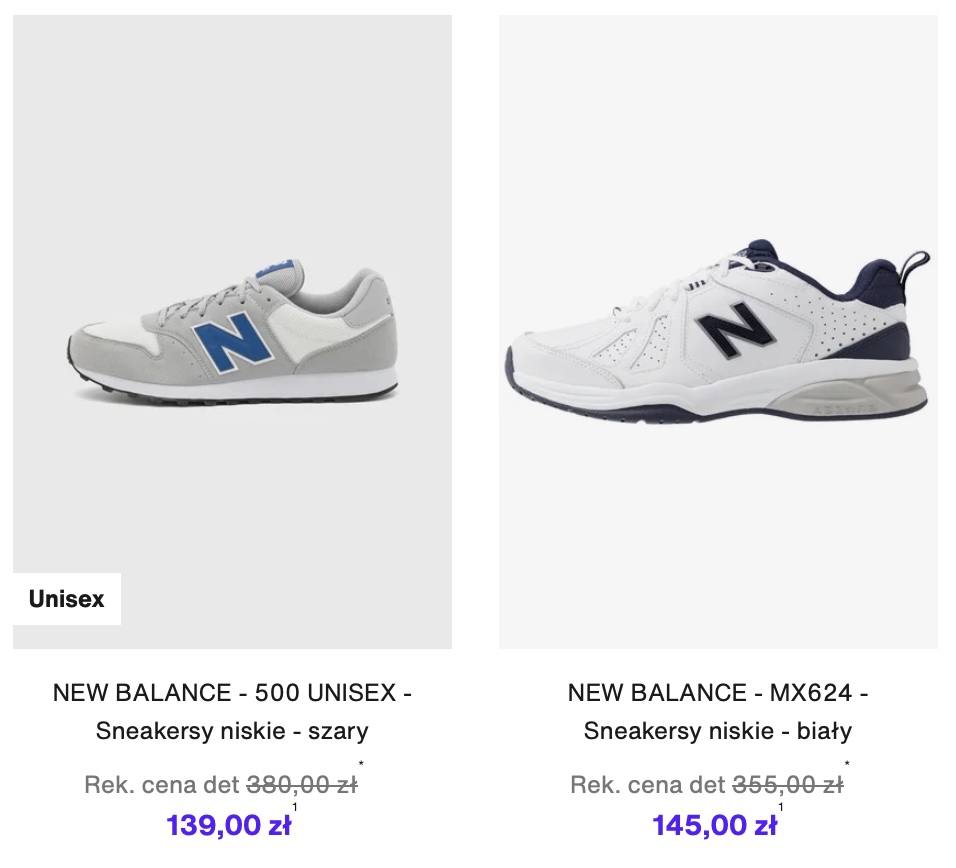Click footnote marker 1 beside 145,00 zł
The width and height of the screenshot is (956, 868).
point(781,808)
